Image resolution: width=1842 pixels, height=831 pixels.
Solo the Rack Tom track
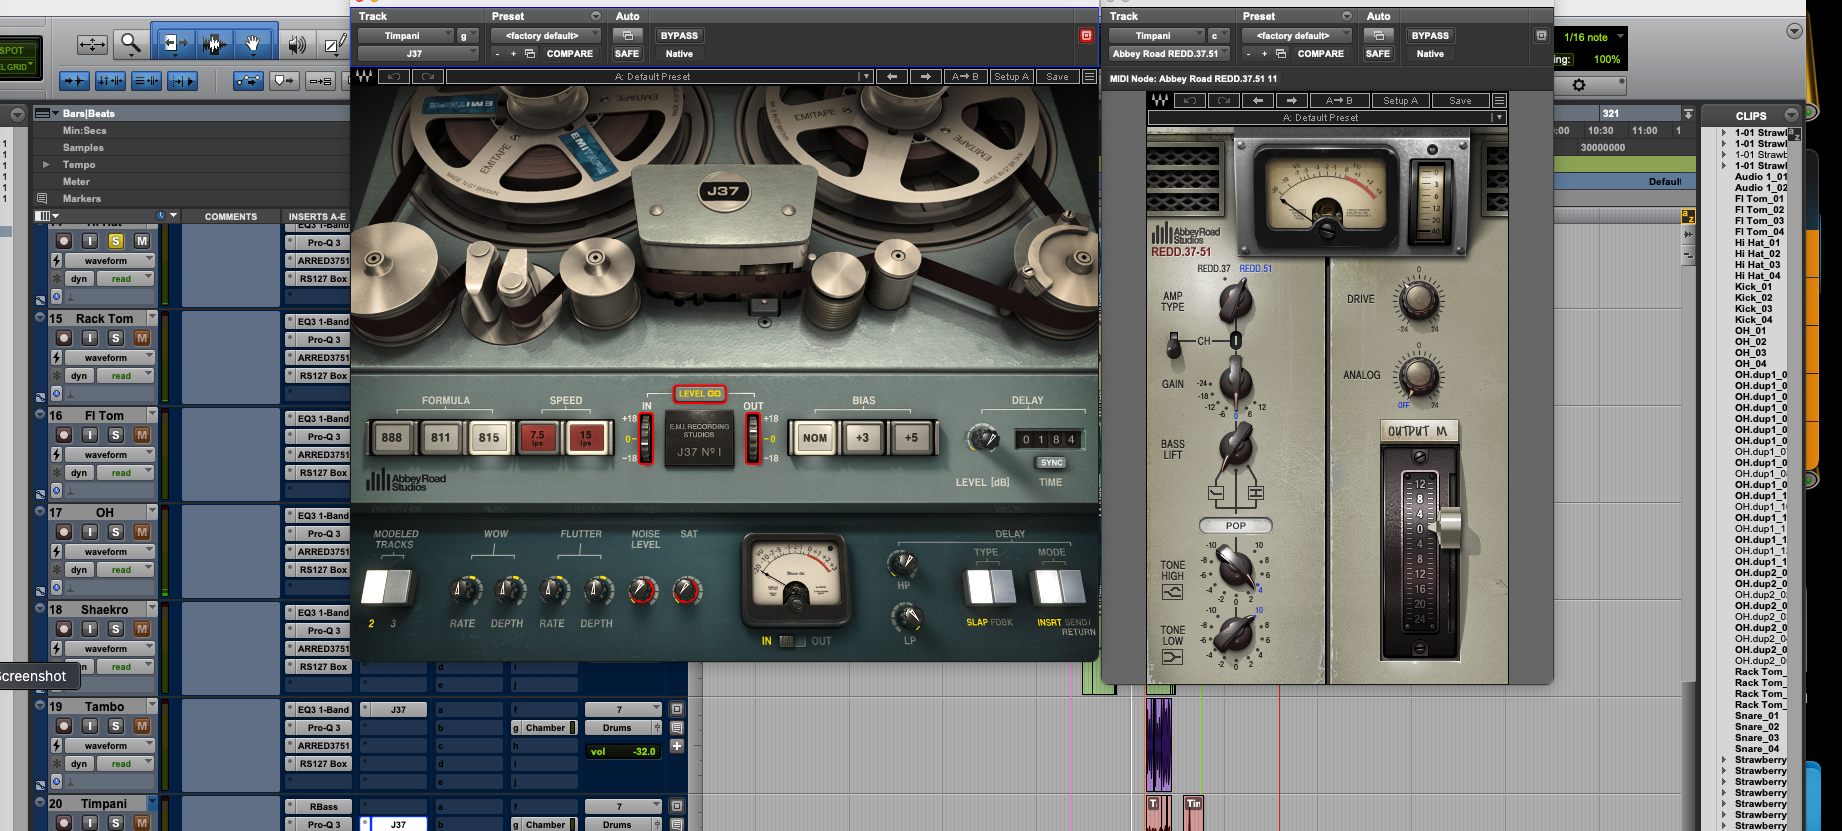116,338
